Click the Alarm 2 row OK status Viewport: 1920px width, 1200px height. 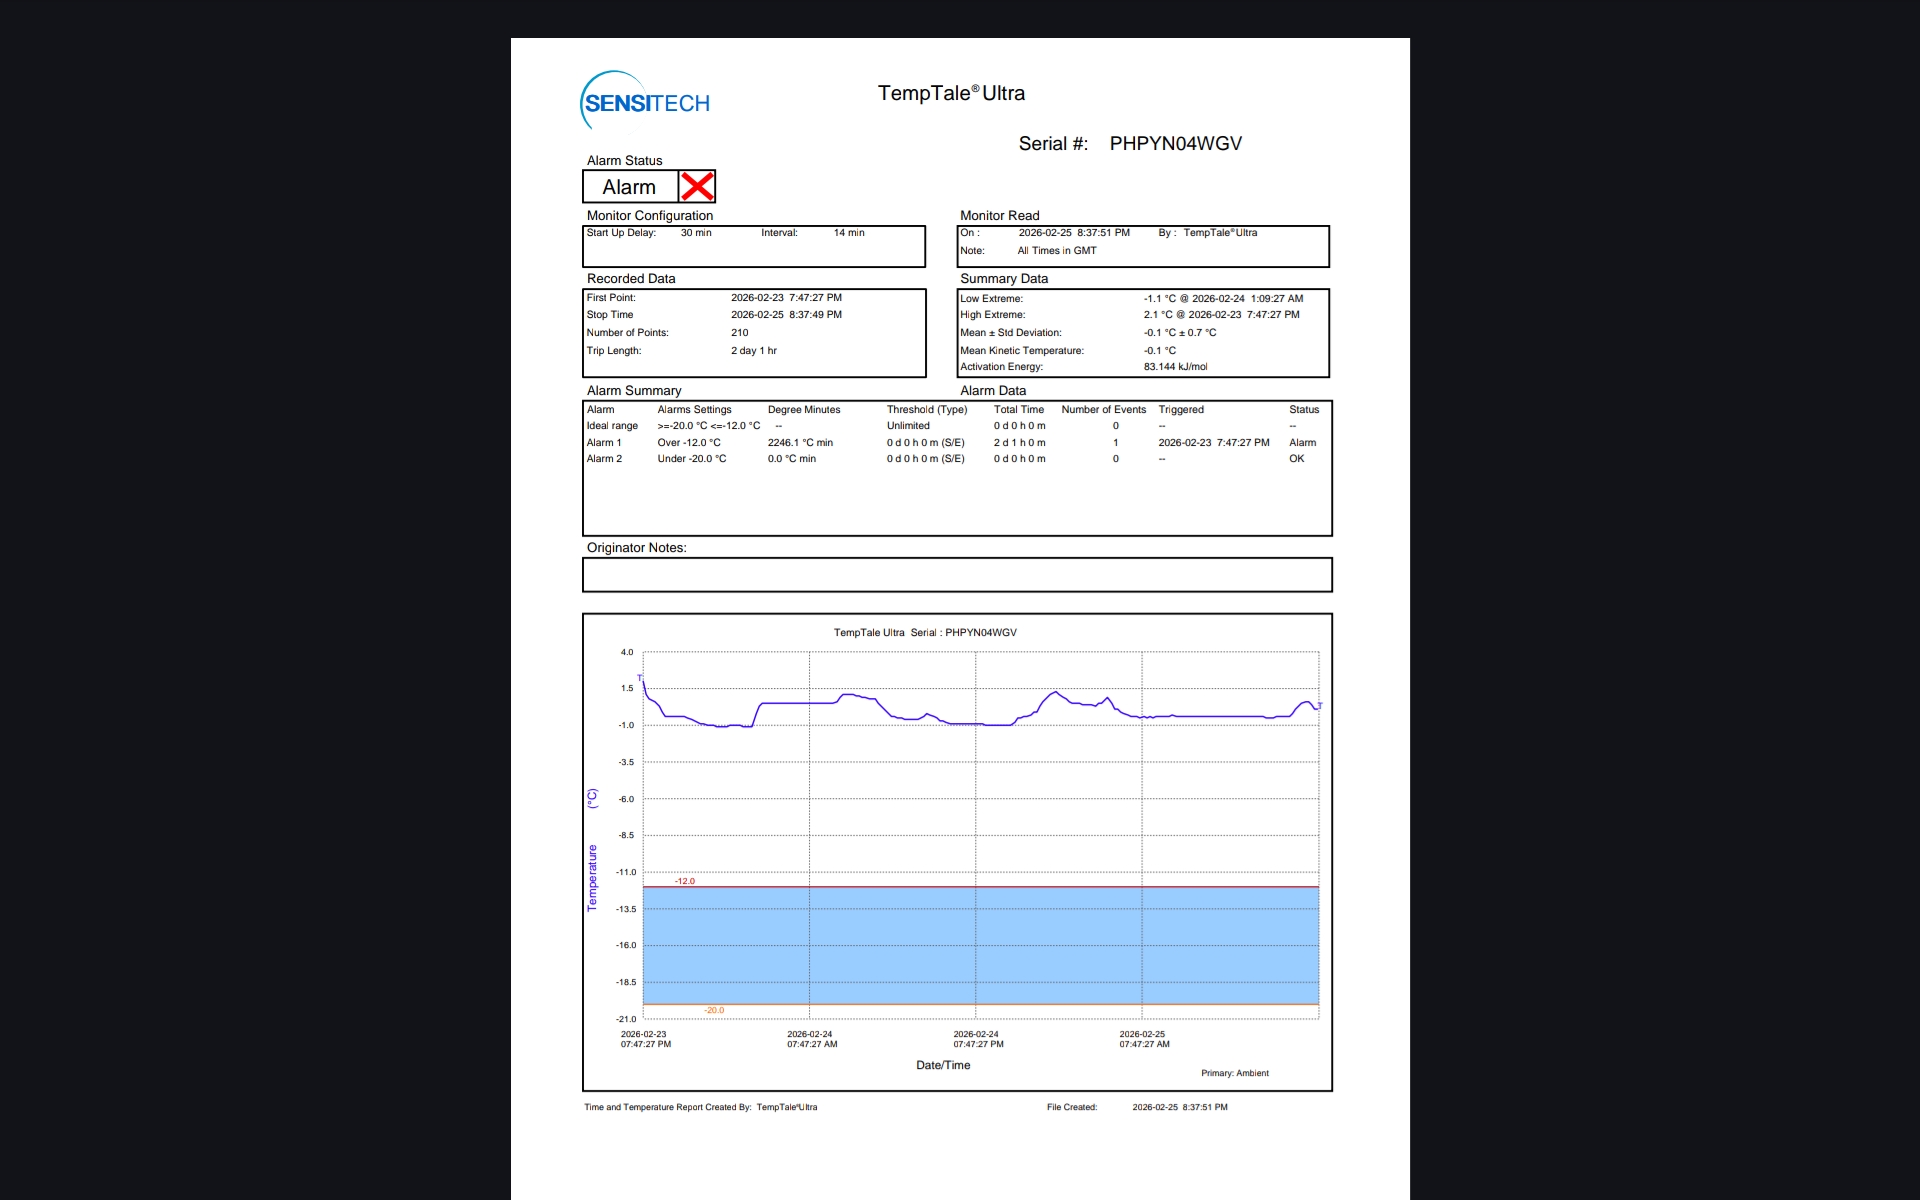[x=1297, y=459]
